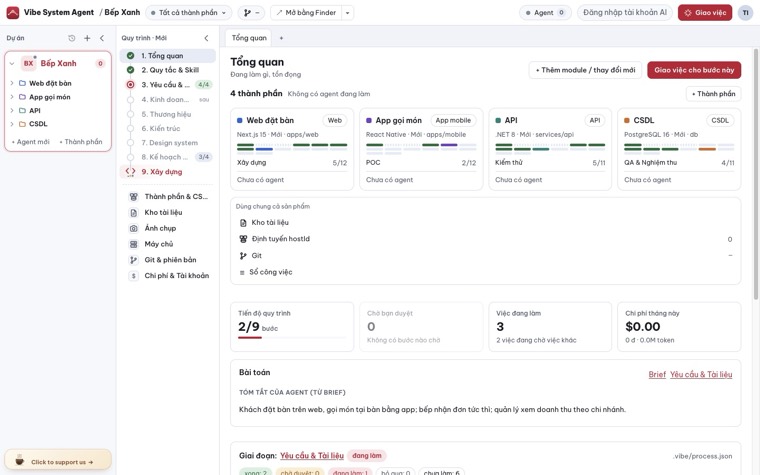Click Tiến độ quy trình red progress bar
760x475 pixels.
tap(250, 337)
